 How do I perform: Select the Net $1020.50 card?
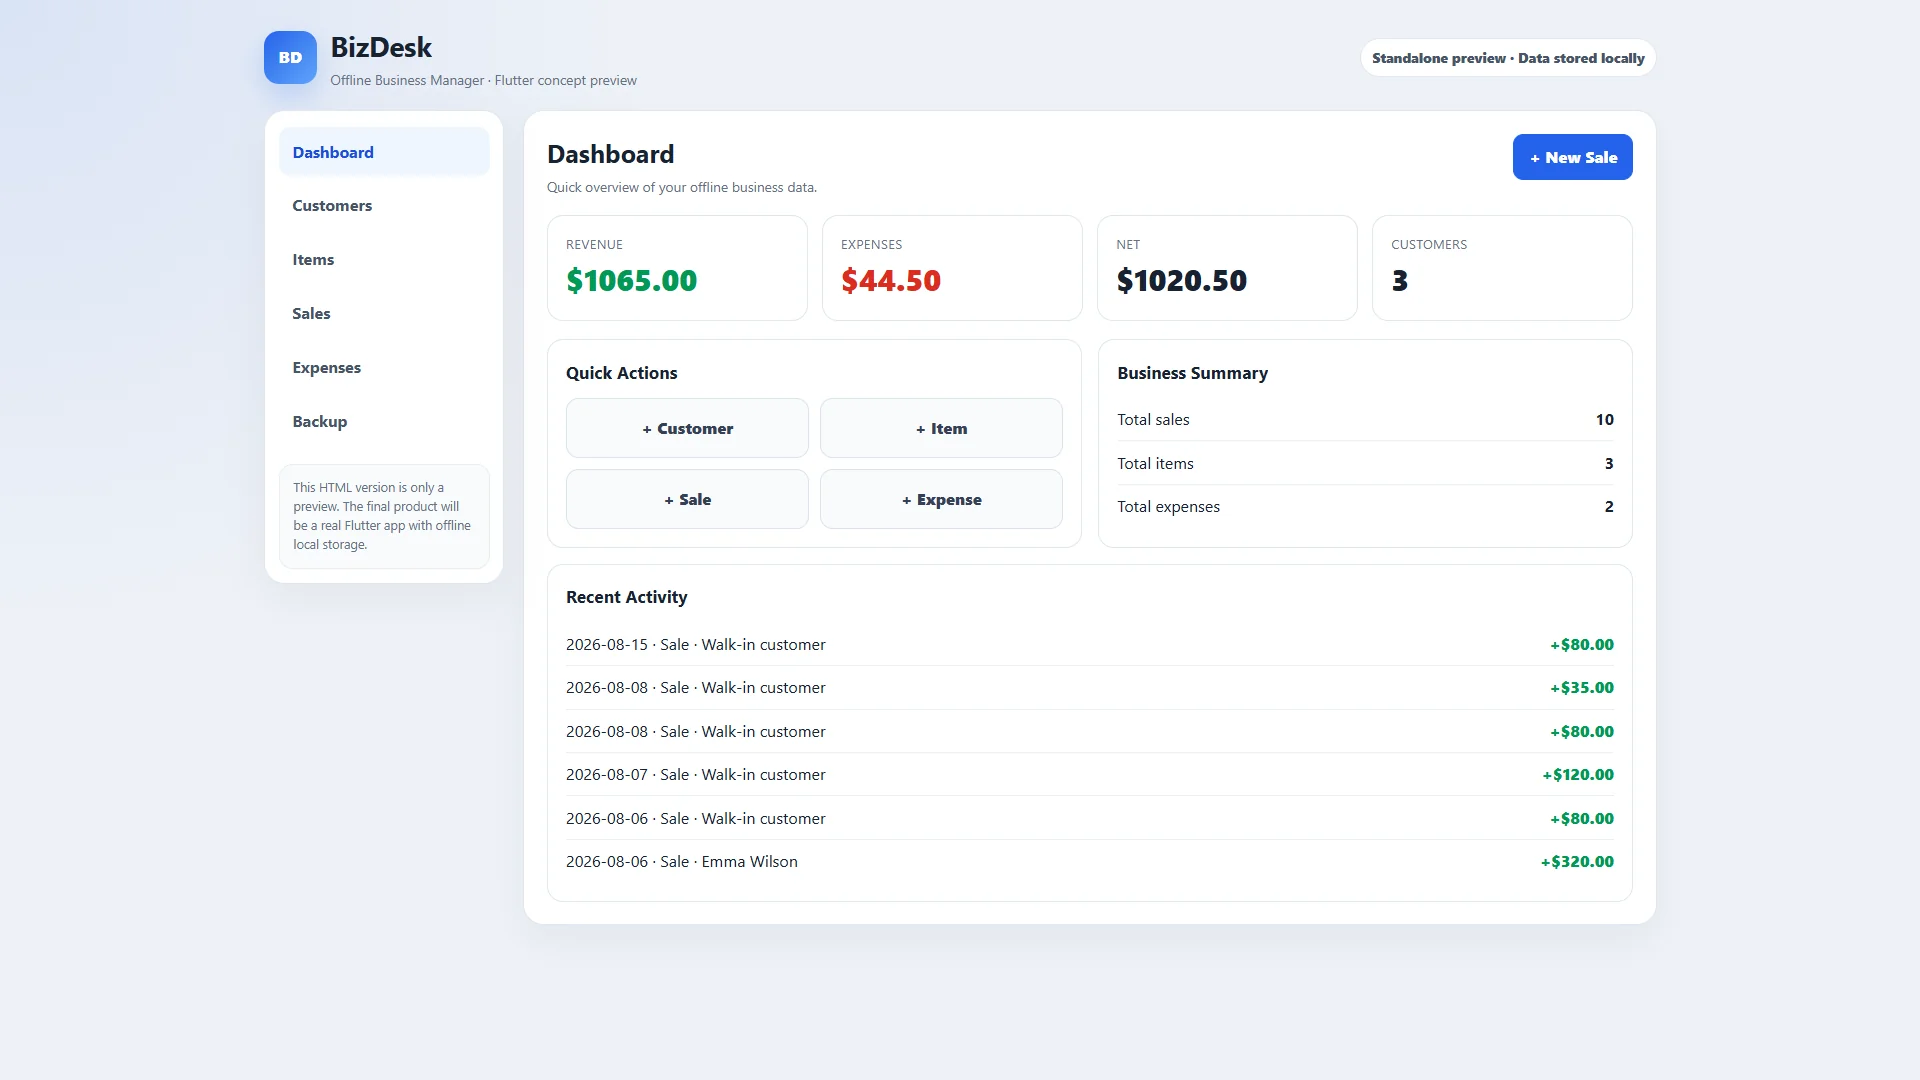coord(1227,268)
